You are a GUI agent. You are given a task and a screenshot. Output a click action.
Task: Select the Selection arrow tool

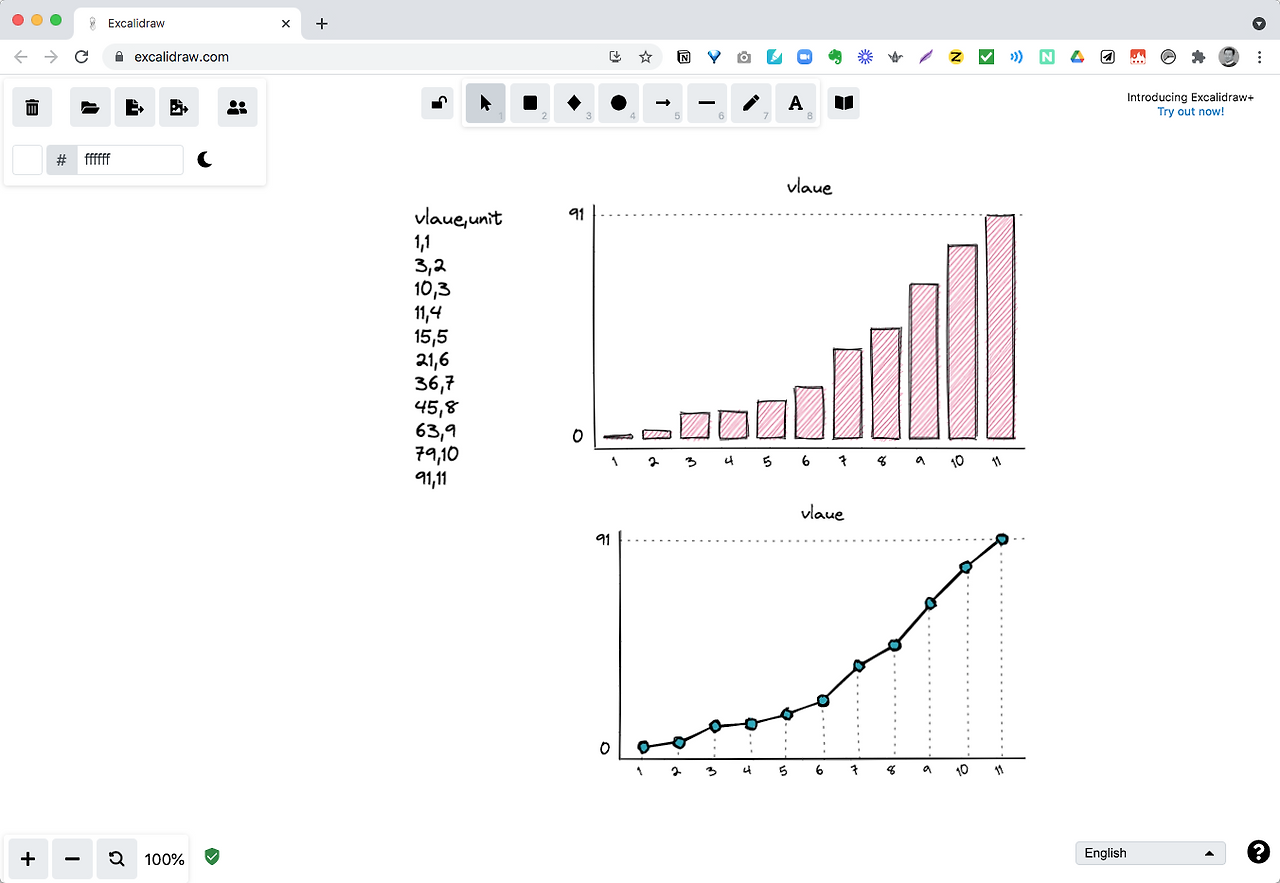coord(486,103)
